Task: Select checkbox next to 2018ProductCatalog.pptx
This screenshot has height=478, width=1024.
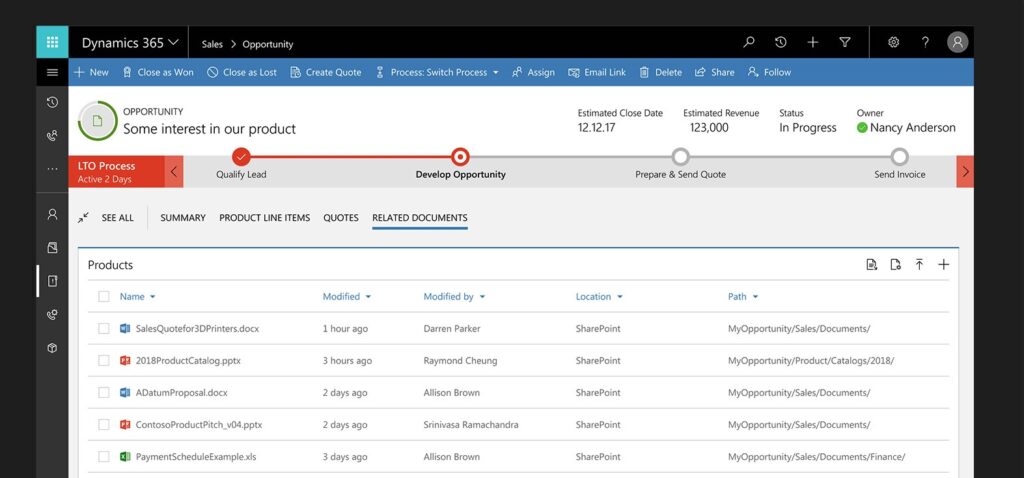Action: 104,361
